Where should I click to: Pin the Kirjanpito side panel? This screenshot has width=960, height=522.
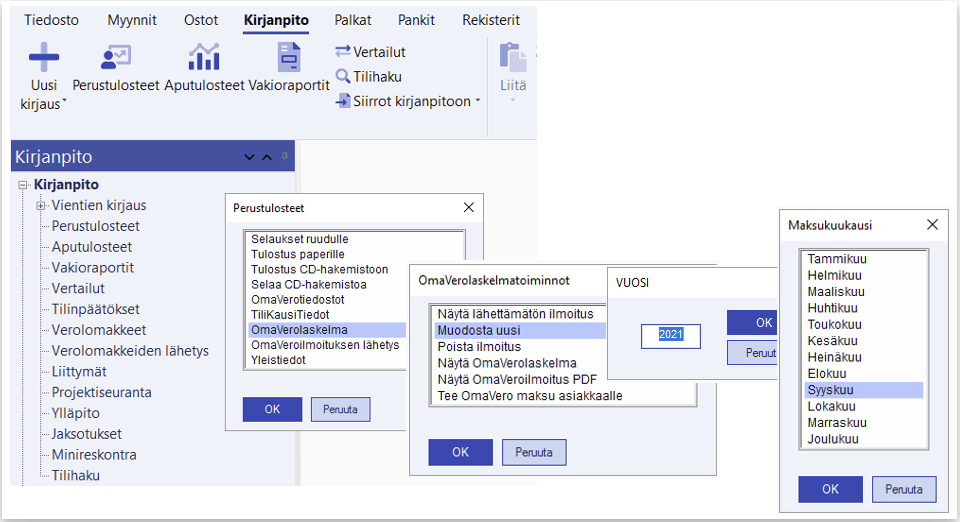(284, 157)
